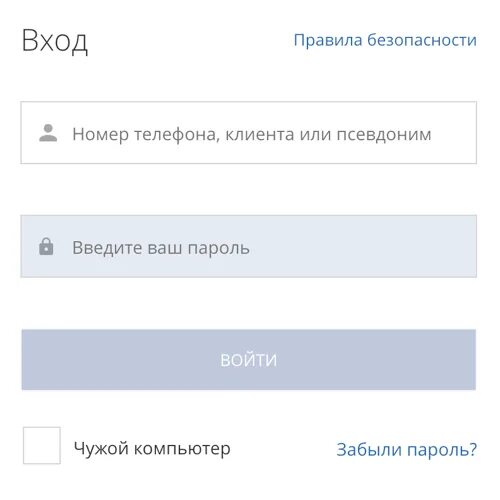Select the person icon beside 'Номер телефона'
This screenshot has height=500, width=500.
(x=48, y=133)
